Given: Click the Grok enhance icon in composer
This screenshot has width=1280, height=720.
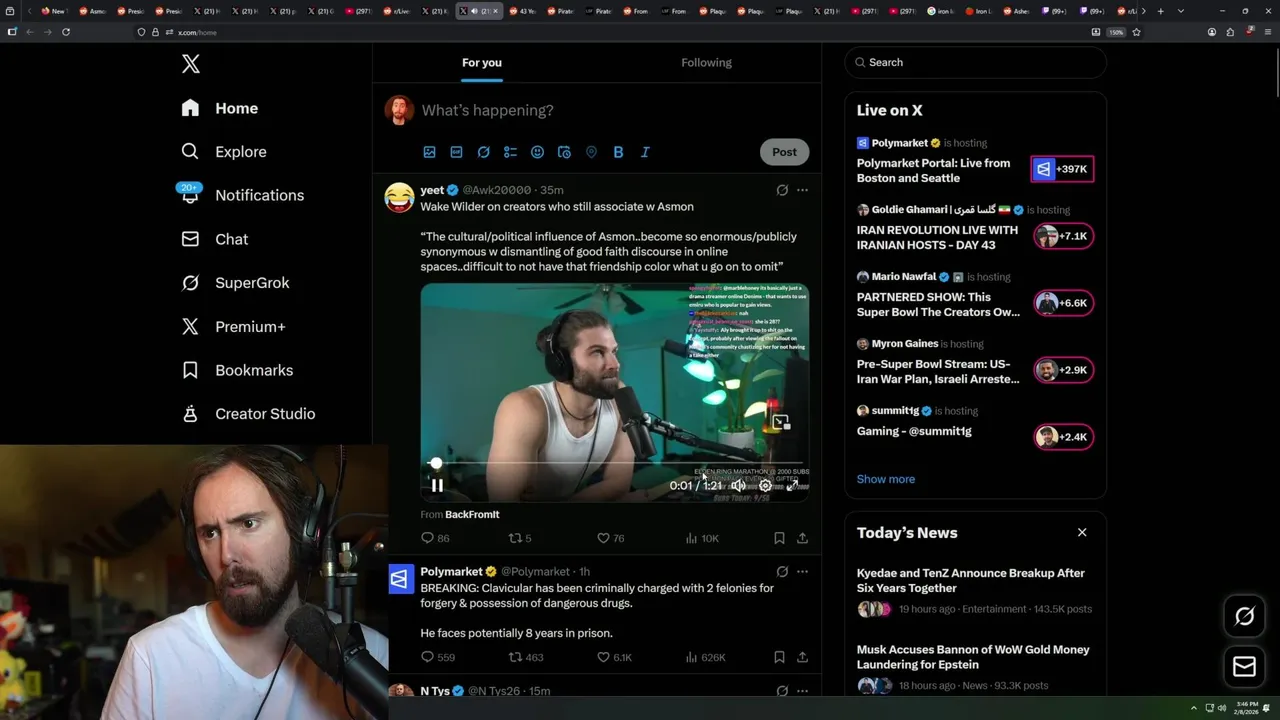Looking at the screenshot, I should [483, 152].
